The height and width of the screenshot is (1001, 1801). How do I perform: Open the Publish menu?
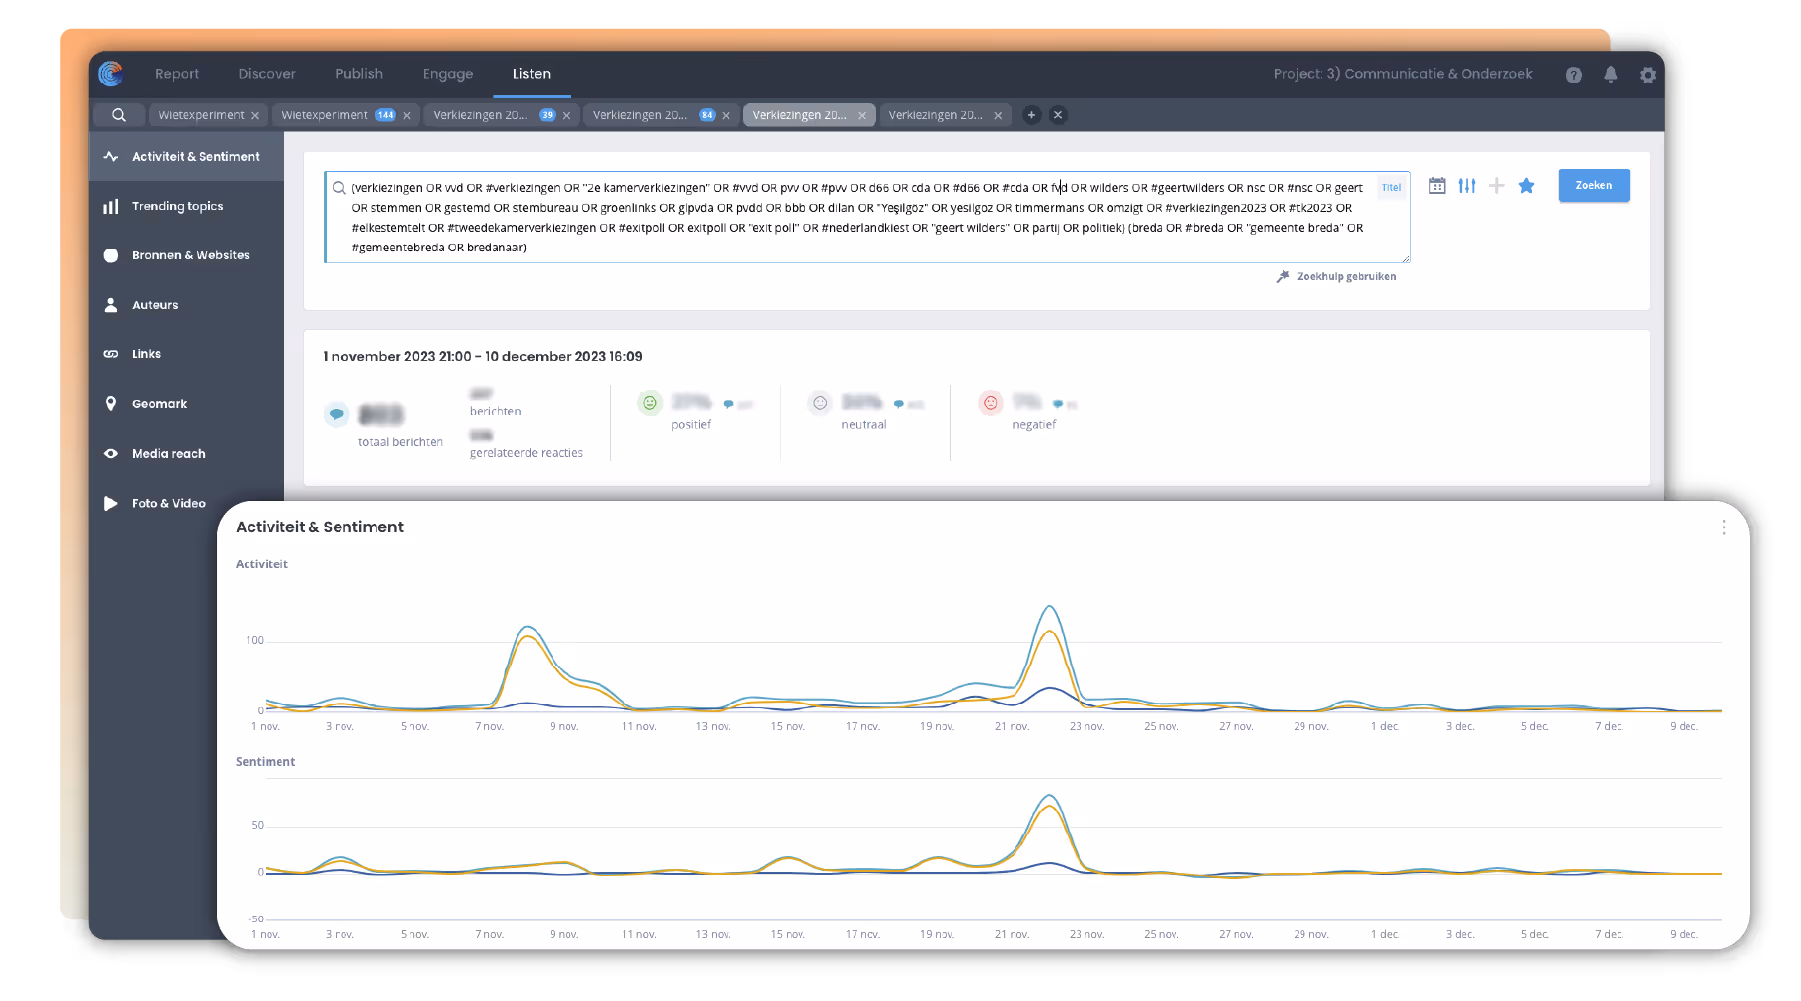click(x=359, y=74)
